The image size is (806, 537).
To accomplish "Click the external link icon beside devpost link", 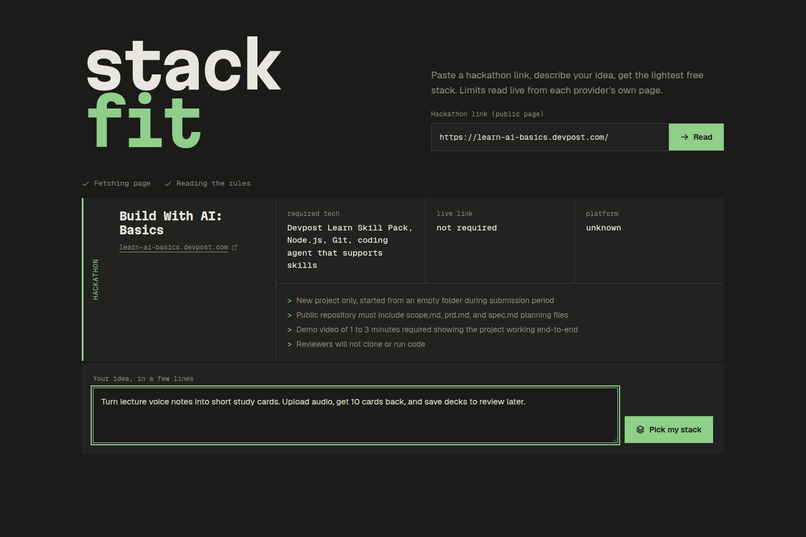I will (x=234, y=247).
